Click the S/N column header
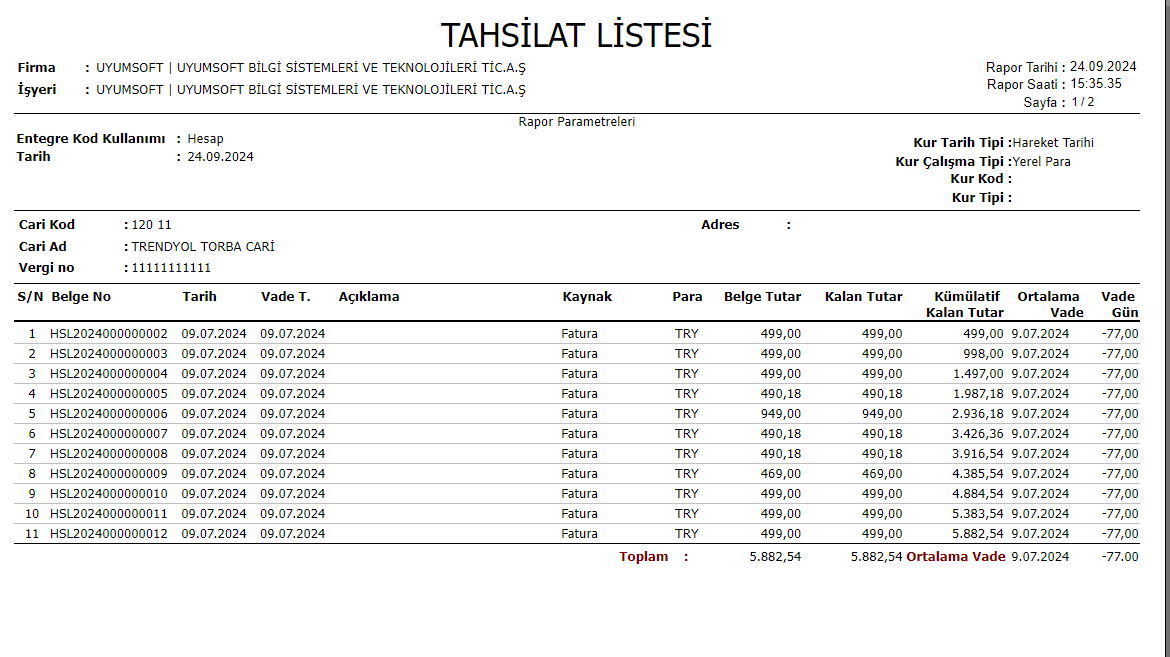1170x657 pixels. click(31, 296)
